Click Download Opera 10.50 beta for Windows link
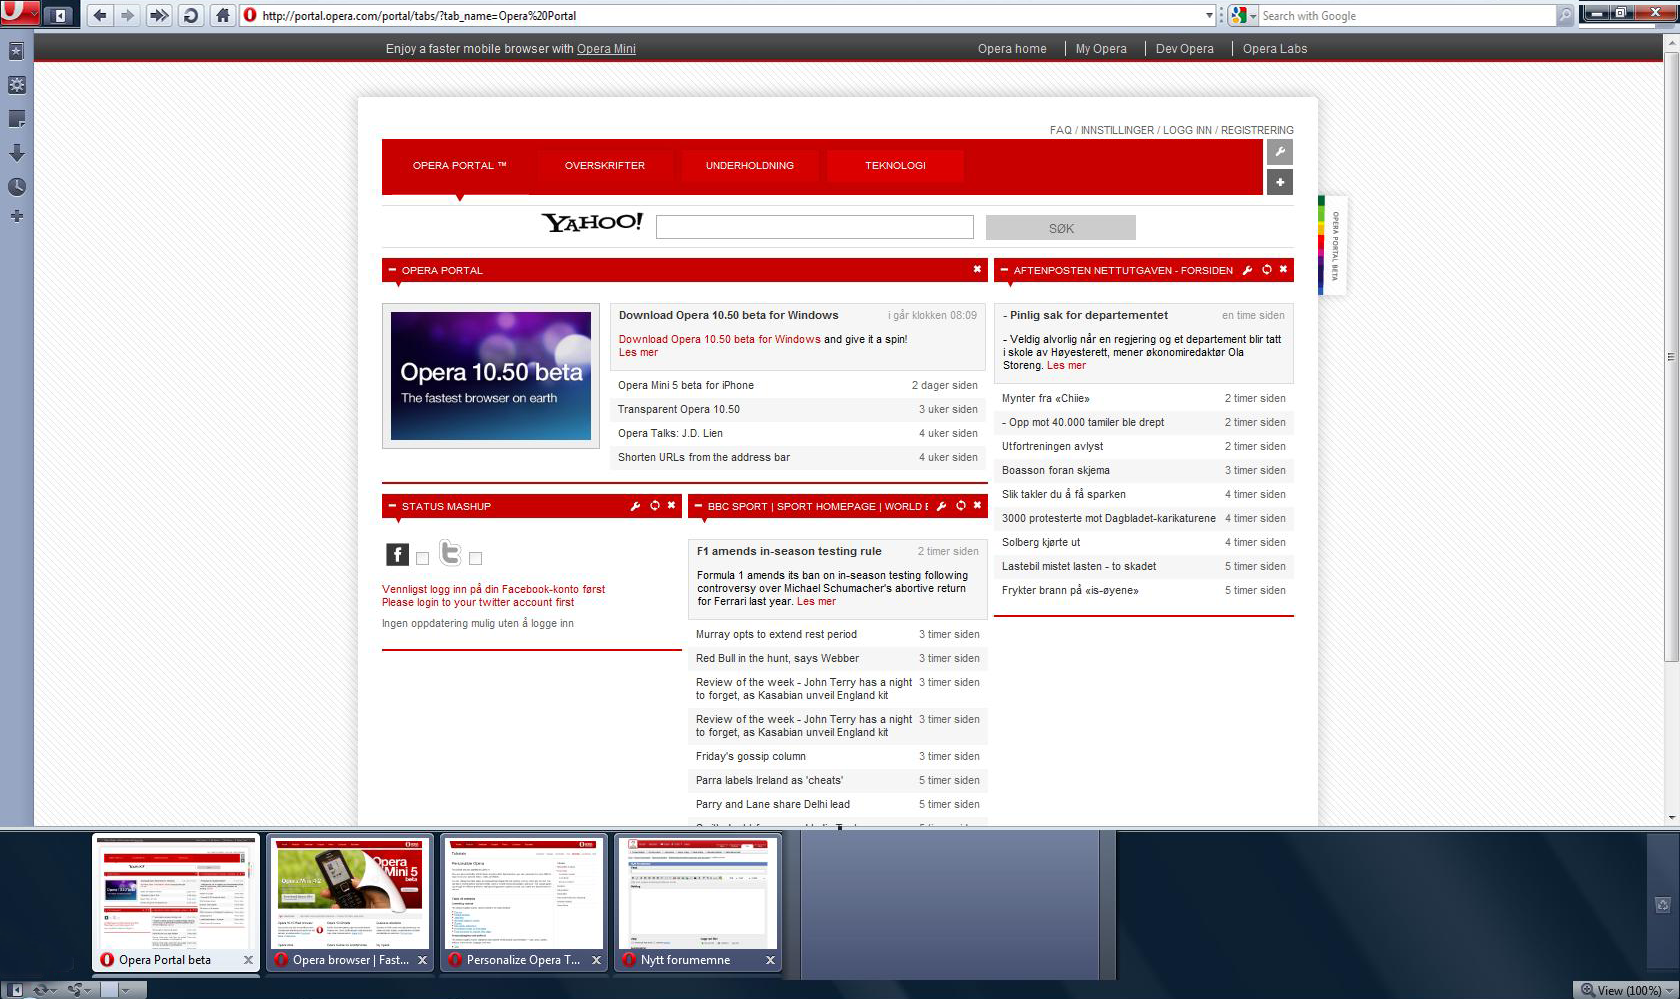The height and width of the screenshot is (999, 1680). (719, 339)
